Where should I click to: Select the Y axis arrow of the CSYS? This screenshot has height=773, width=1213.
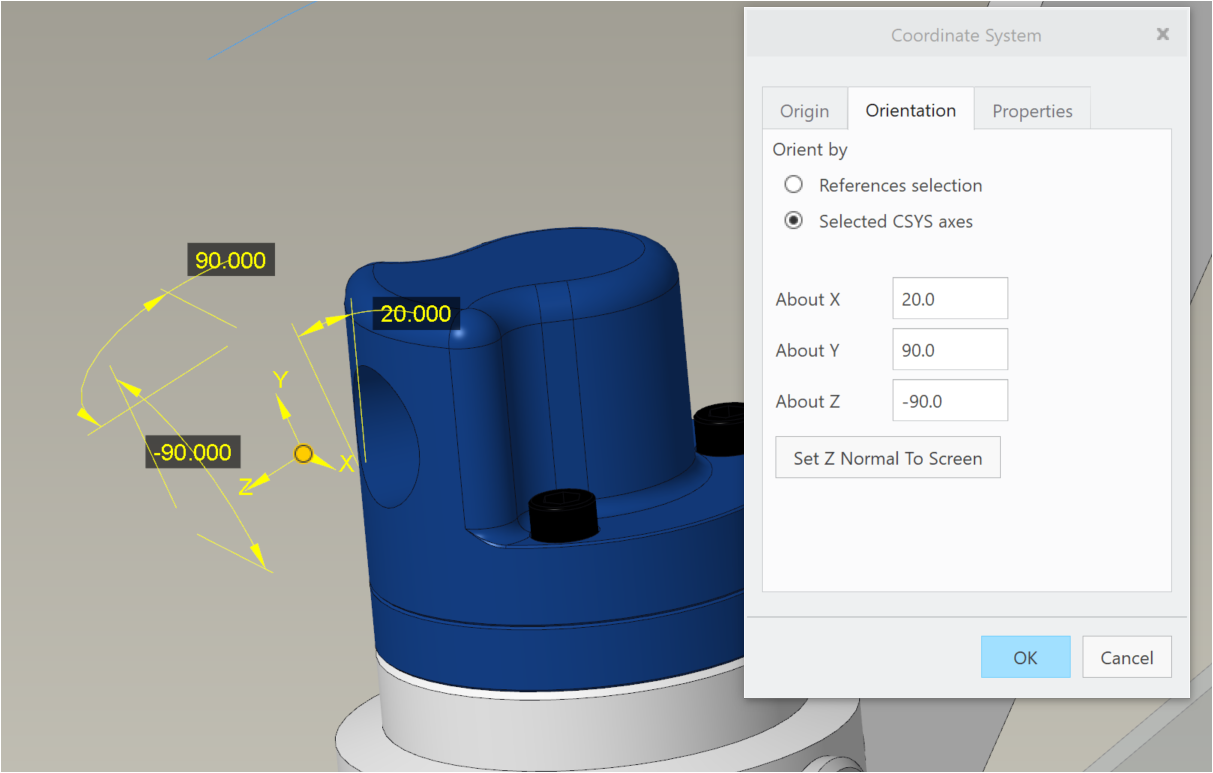point(284,405)
